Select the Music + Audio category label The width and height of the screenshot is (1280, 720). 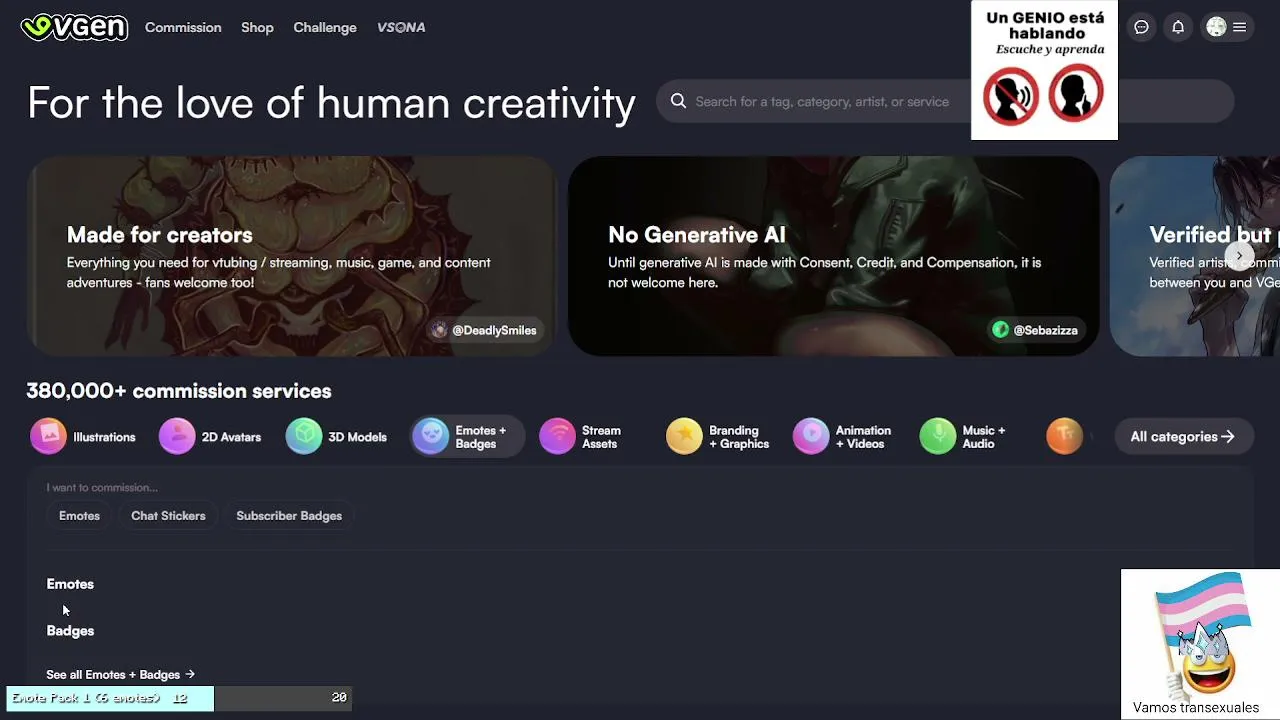click(984, 437)
